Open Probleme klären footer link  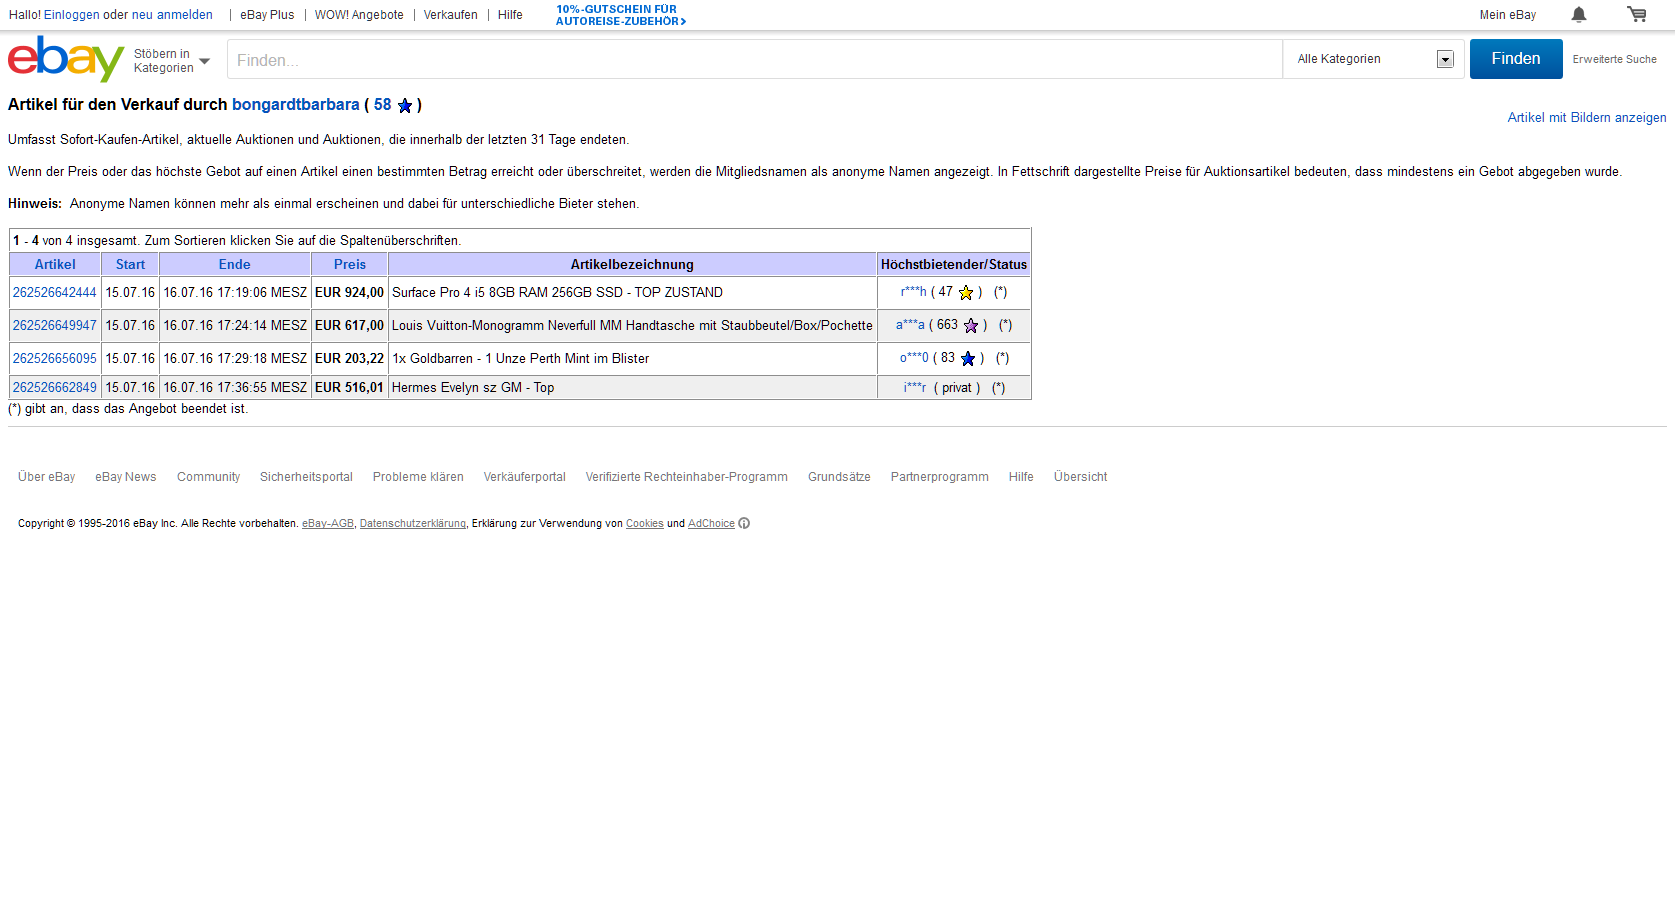418,477
